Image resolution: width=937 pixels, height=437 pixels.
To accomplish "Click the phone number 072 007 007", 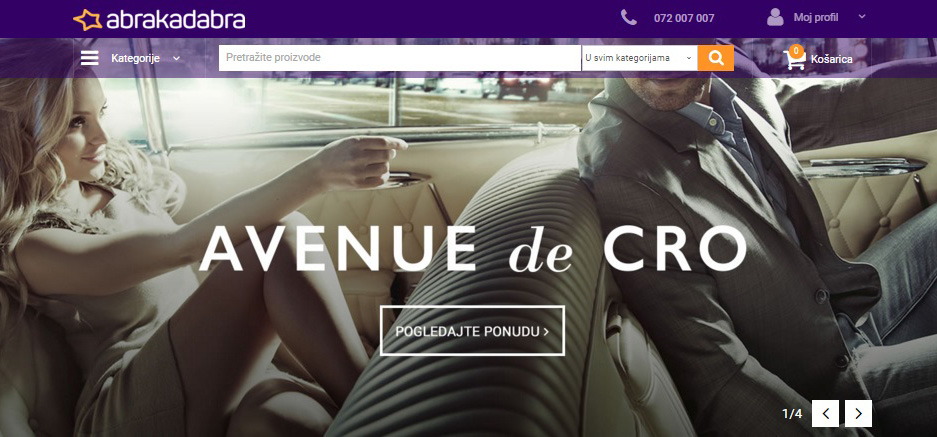I will (x=684, y=18).
